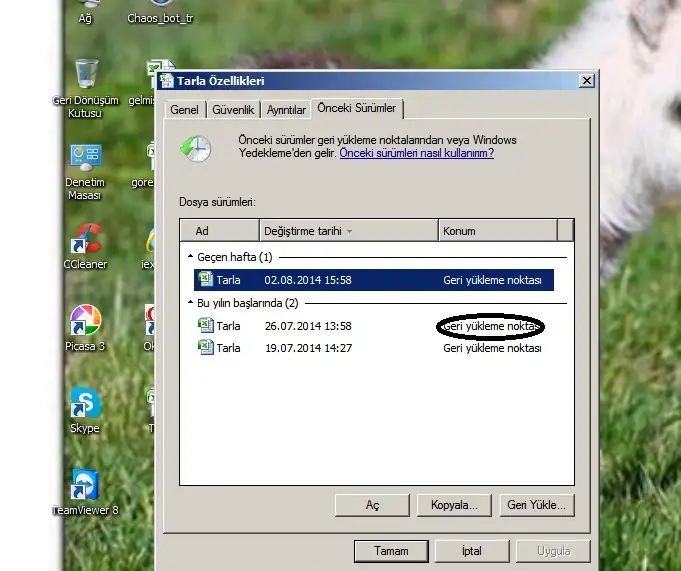Click the Aç button

372,505
